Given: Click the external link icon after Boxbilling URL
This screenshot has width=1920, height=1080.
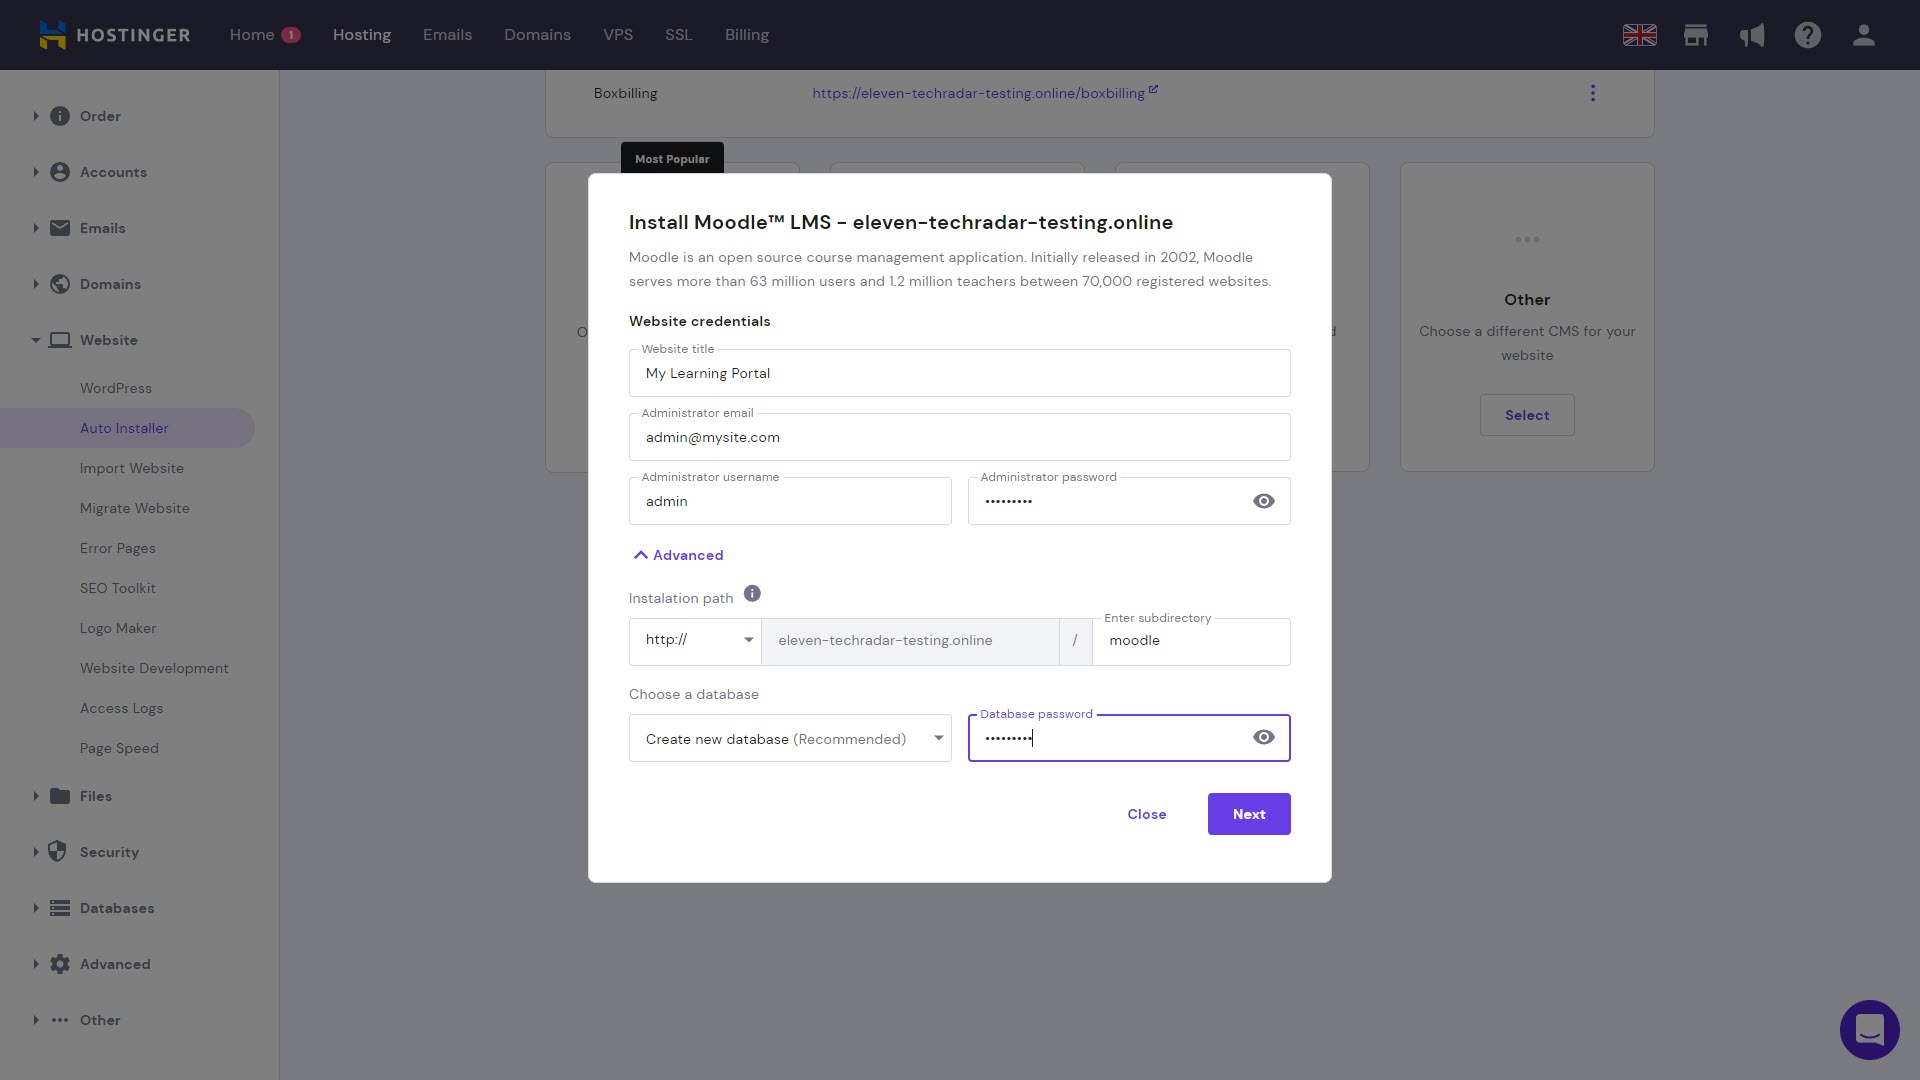Looking at the screenshot, I should click(1153, 89).
